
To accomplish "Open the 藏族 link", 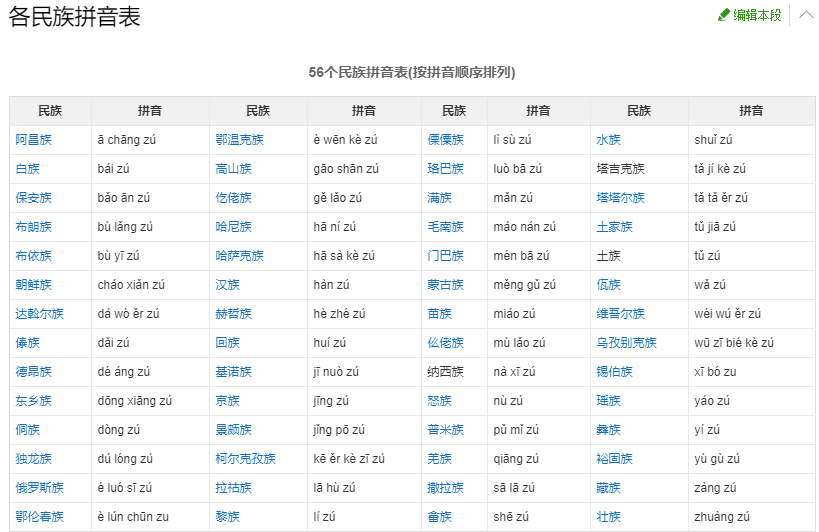I will pos(609,488).
